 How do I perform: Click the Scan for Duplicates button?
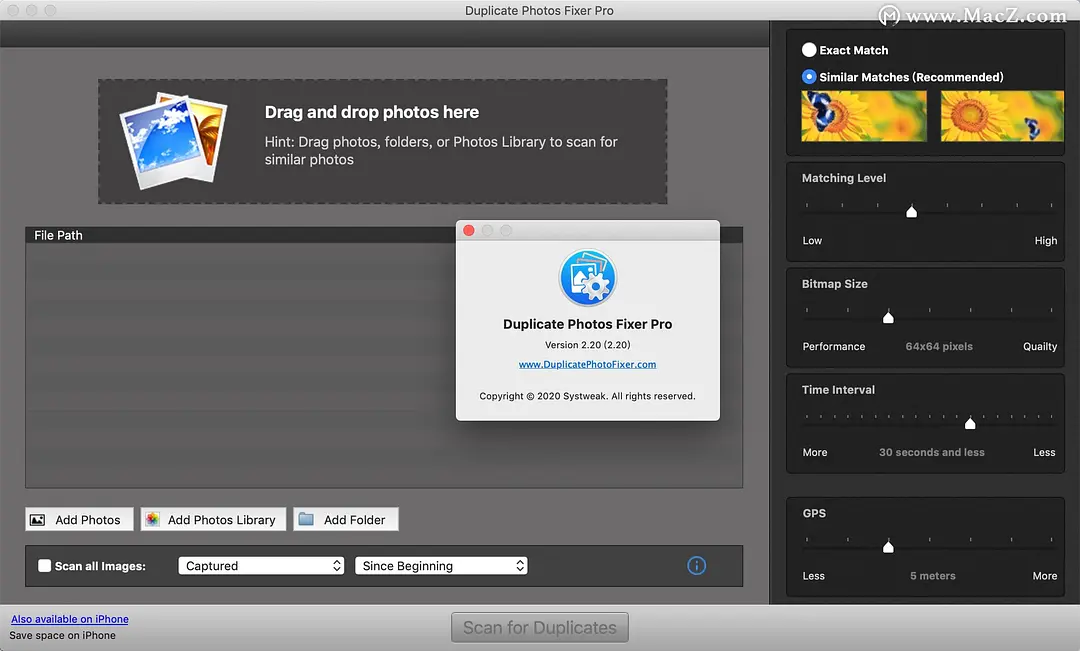tap(539, 628)
